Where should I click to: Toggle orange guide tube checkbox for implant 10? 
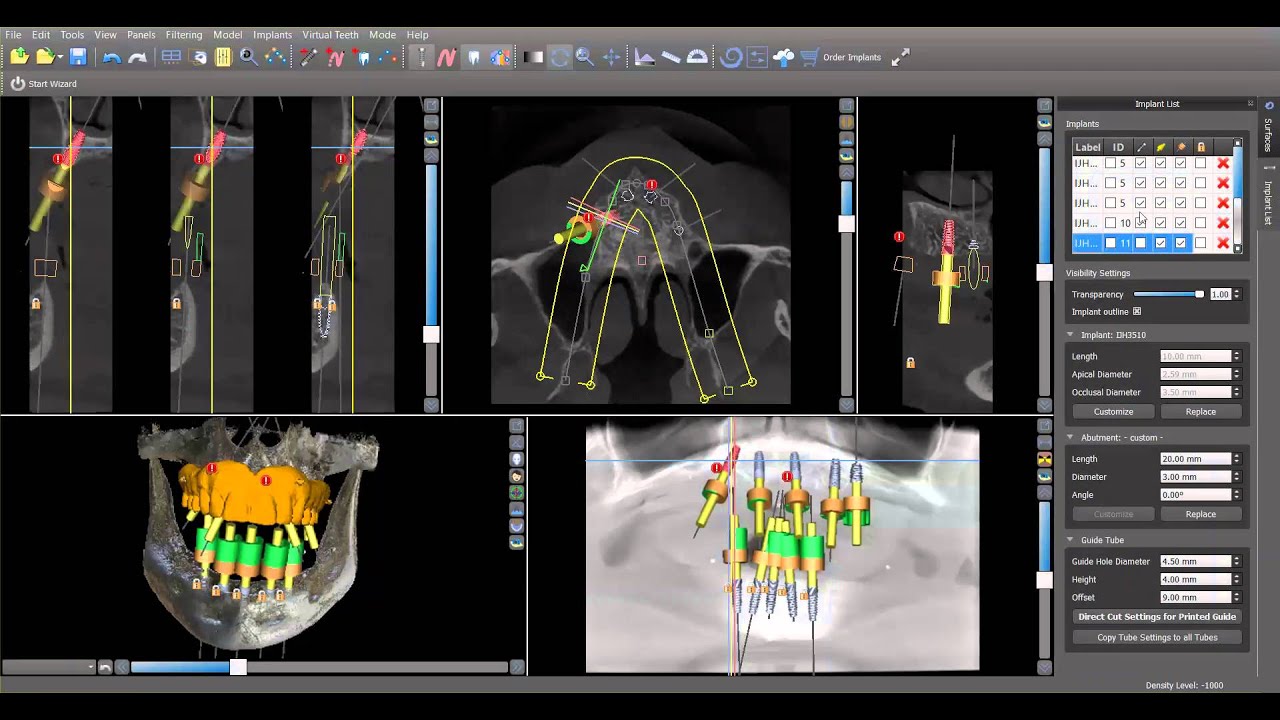[x=1181, y=223]
